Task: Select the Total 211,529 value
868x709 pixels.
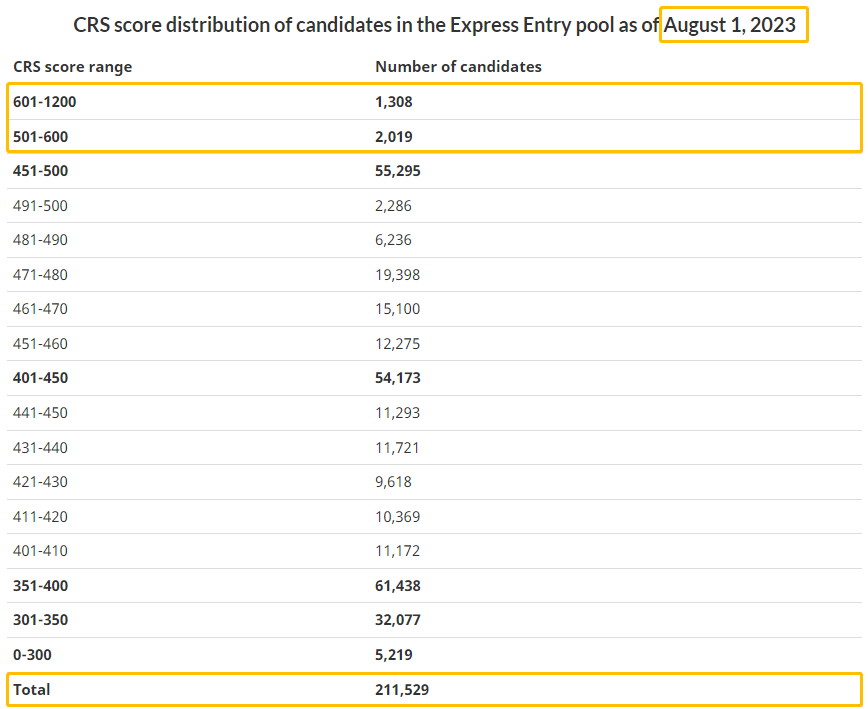Action: click(402, 690)
